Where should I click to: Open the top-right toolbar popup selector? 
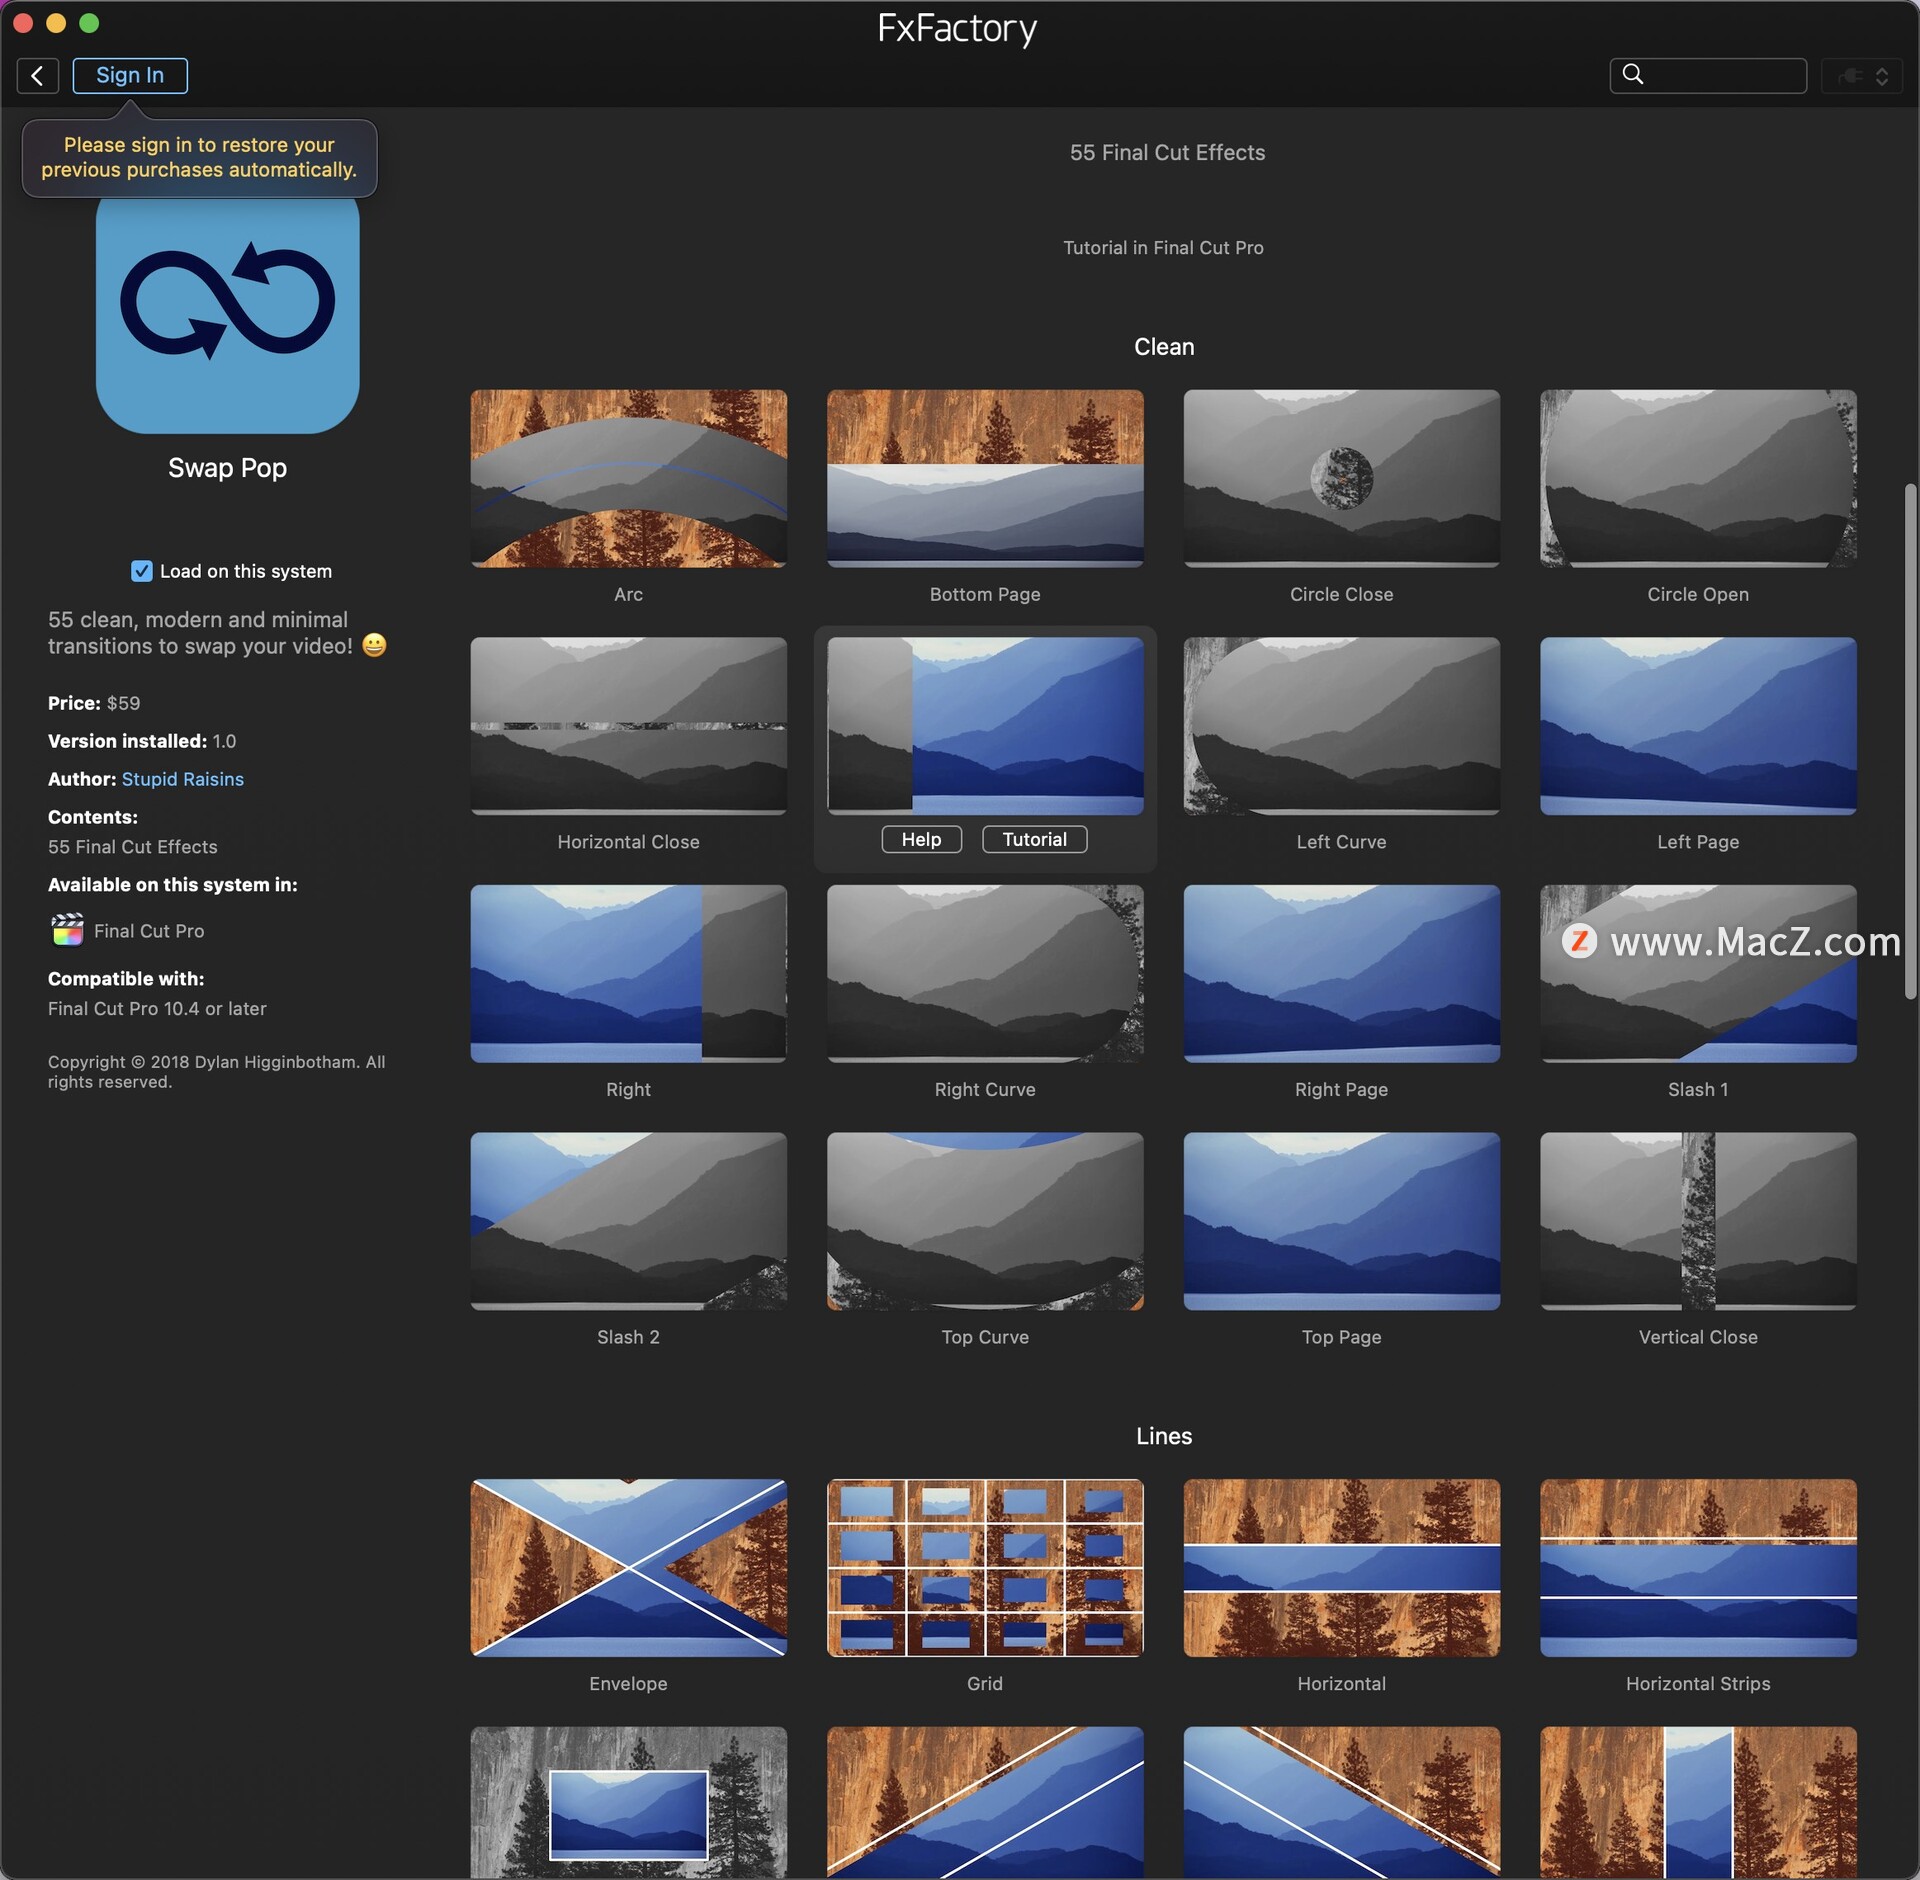[1860, 76]
